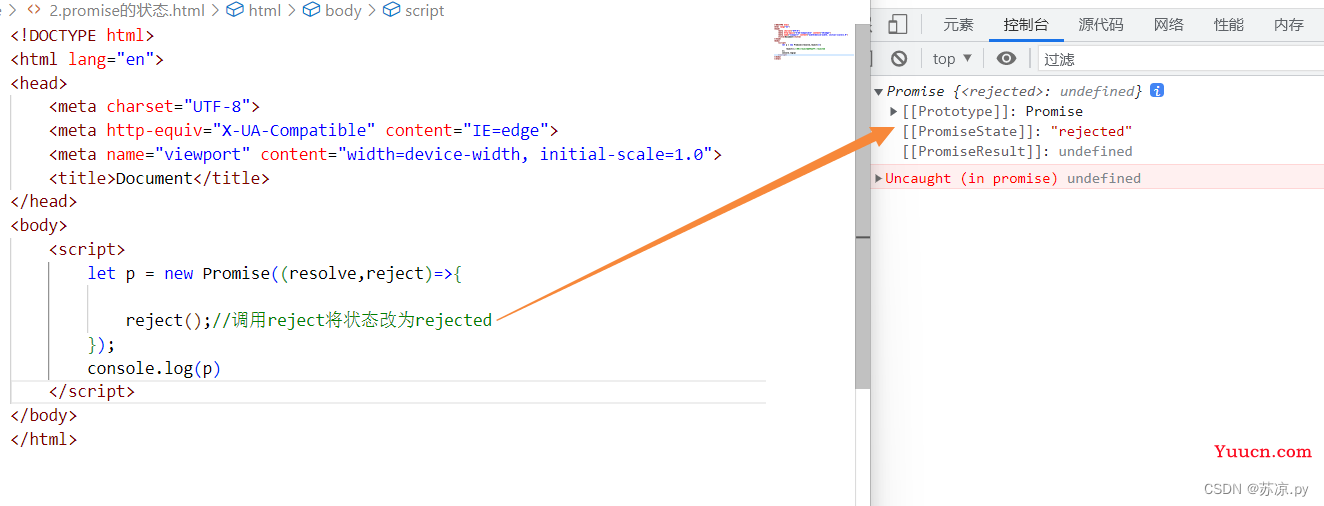Click the <title>Document</title> line

click(159, 178)
